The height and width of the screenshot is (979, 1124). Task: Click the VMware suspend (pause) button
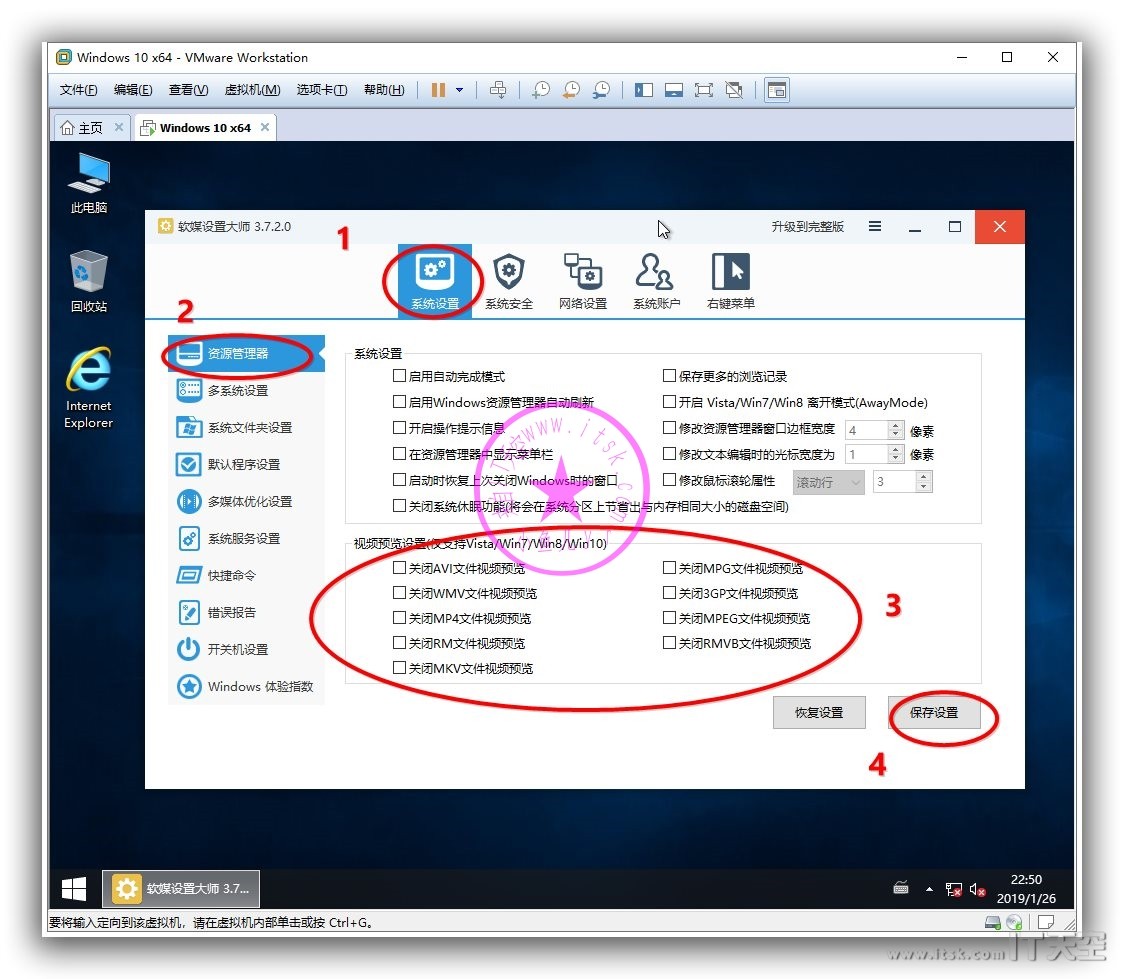coord(438,90)
